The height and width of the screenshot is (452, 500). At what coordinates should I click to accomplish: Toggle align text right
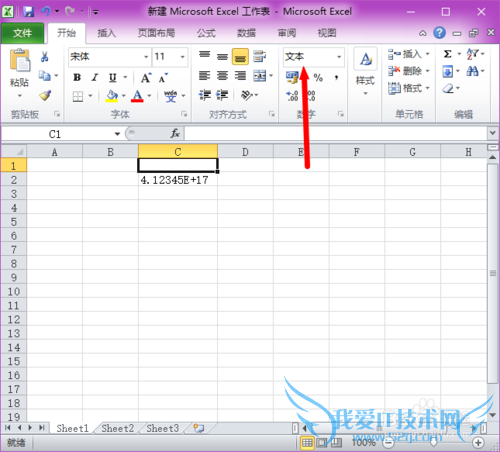click(x=240, y=76)
